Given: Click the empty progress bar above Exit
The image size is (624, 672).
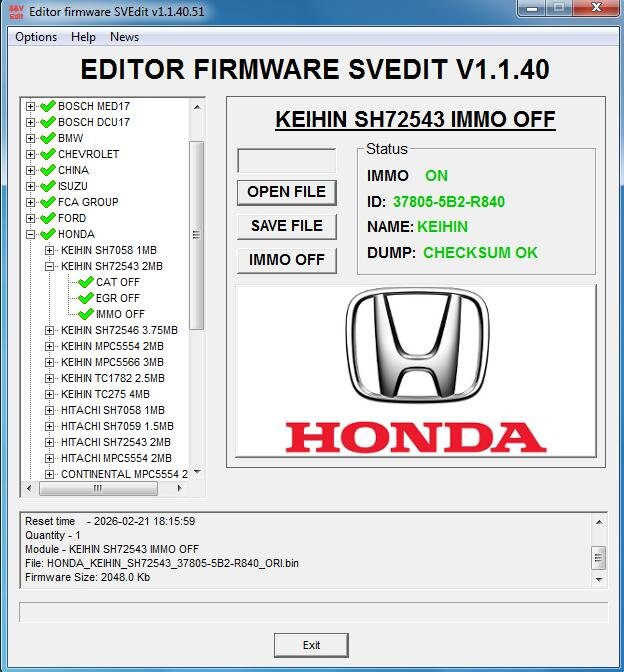Looking at the screenshot, I should point(313,612).
